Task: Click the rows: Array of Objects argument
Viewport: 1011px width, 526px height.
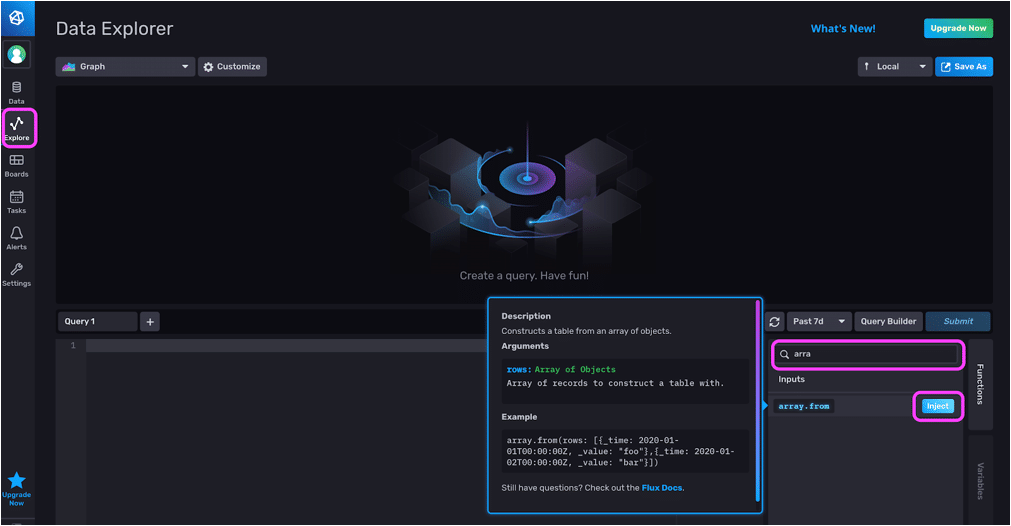Action: click(561, 370)
